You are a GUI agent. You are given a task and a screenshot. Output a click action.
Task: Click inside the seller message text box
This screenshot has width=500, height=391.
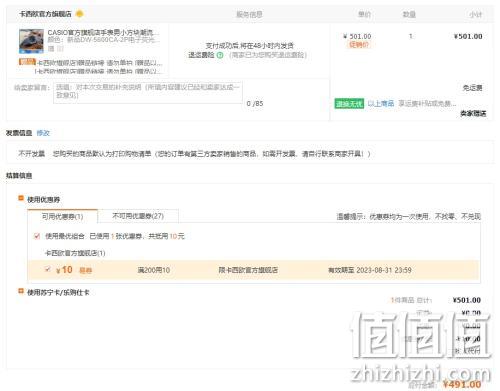[148, 92]
